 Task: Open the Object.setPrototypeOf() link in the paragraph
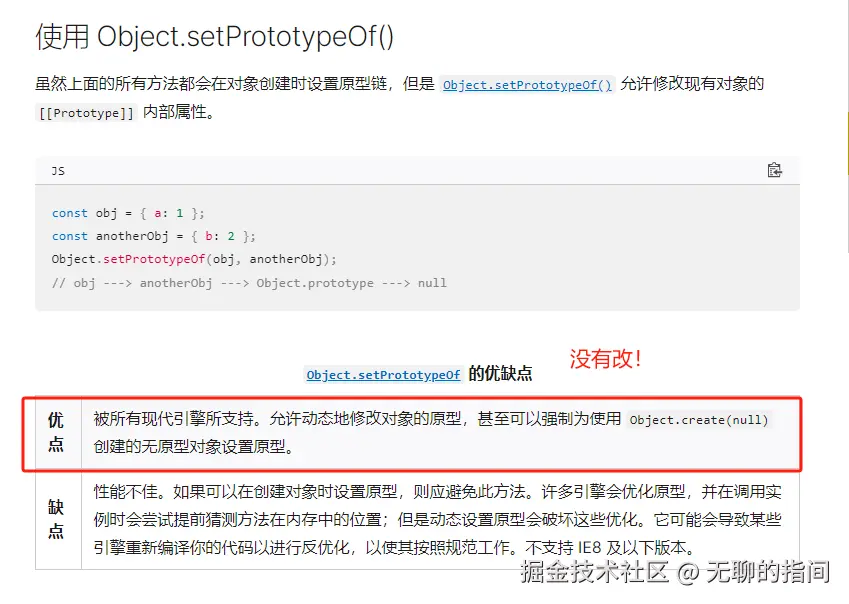(x=527, y=85)
